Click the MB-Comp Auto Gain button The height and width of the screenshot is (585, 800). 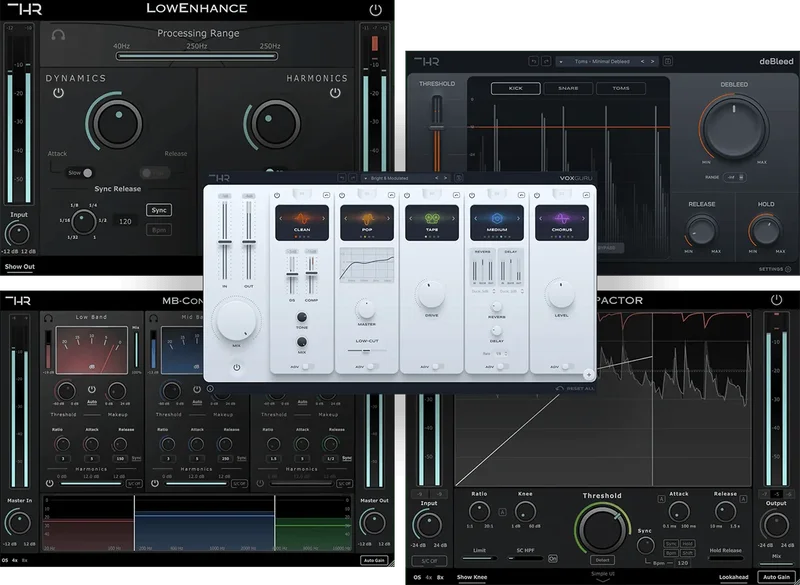(373, 560)
